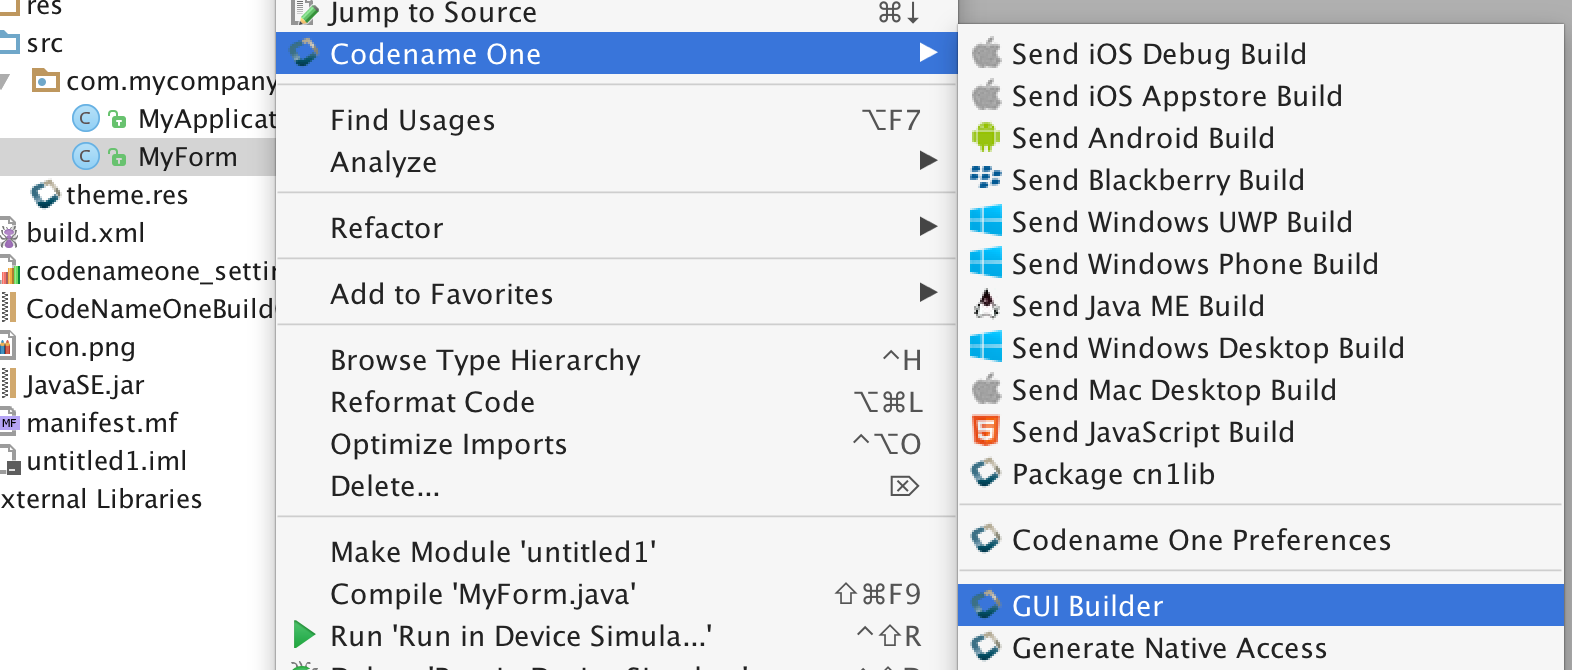This screenshot has width=1572, height=670.
Task: Click the Ant icon beside build.xml
Action: click(9, 232)
